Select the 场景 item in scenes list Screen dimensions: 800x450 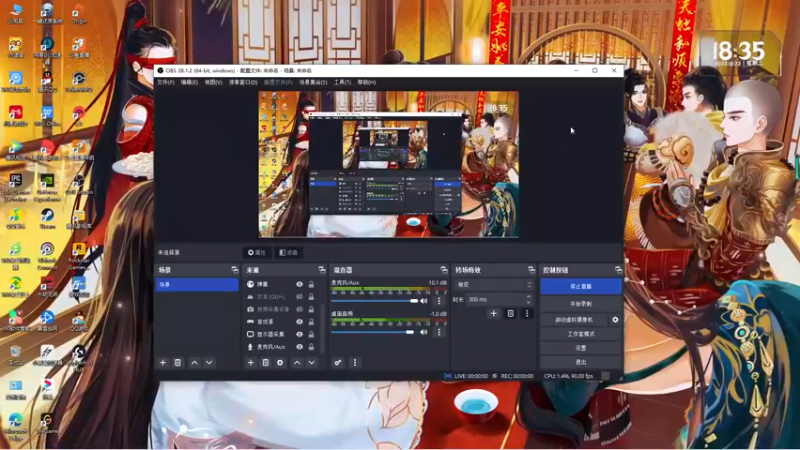click(197, 285)
